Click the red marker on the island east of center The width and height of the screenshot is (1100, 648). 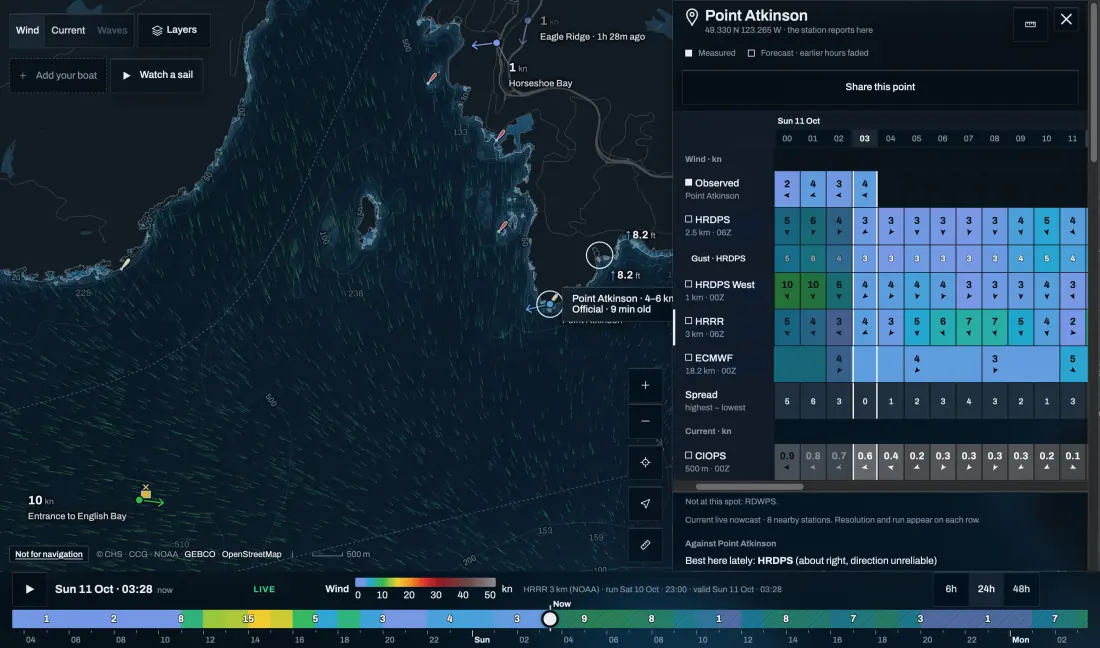[502, 227]
